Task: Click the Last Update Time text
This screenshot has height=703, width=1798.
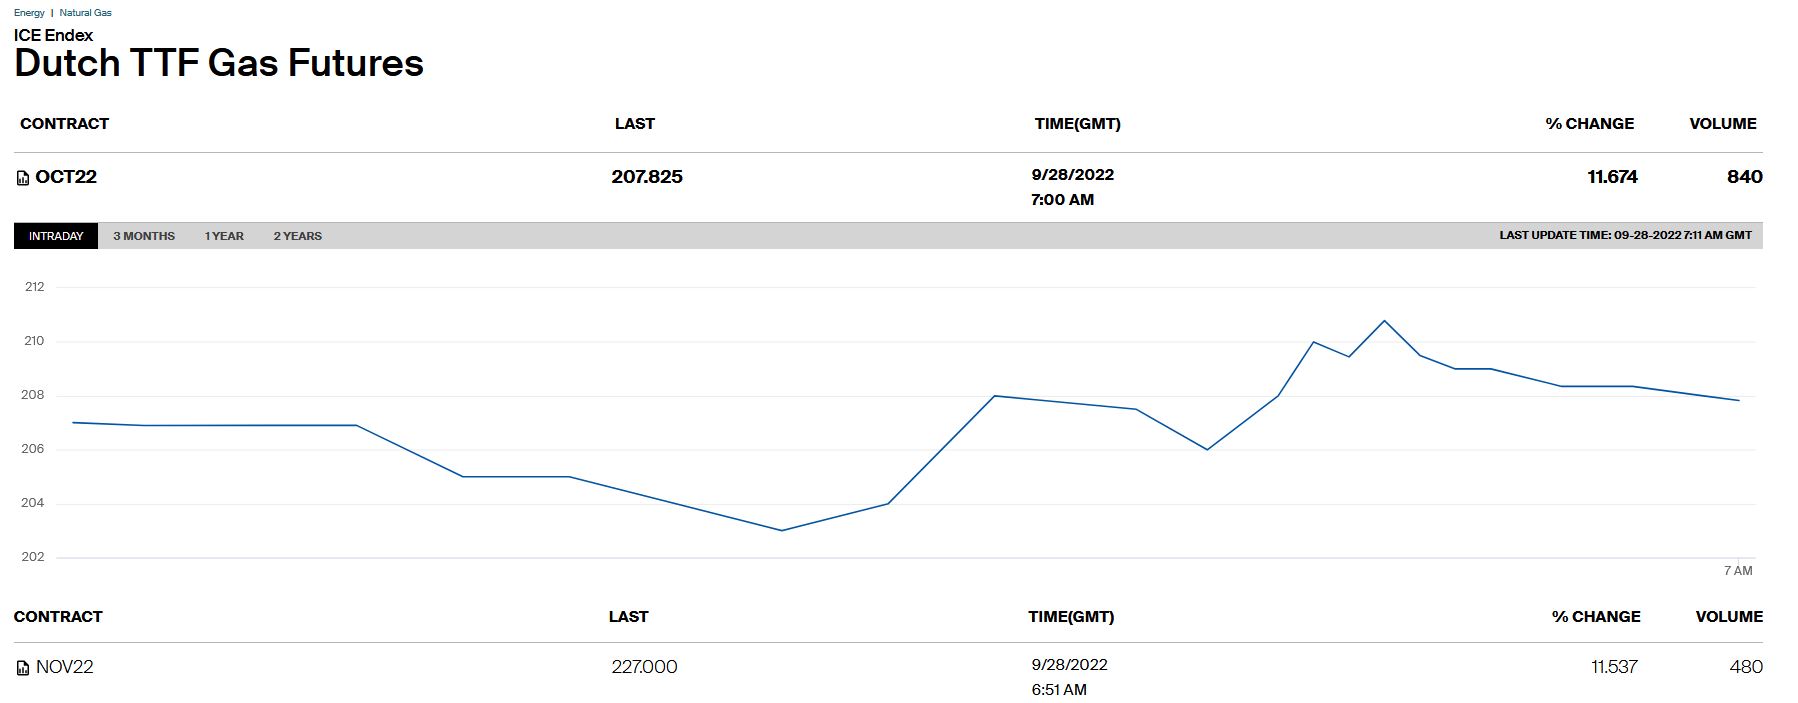Action: point(1625,236)
